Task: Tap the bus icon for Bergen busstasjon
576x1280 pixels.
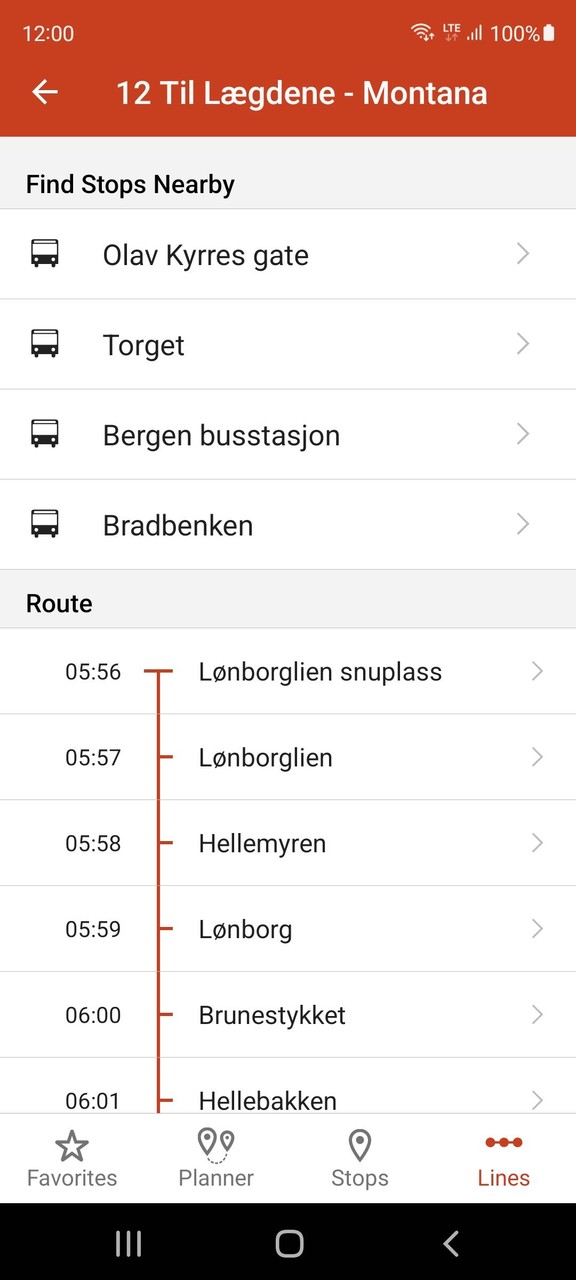Action: tap(44, 434)
